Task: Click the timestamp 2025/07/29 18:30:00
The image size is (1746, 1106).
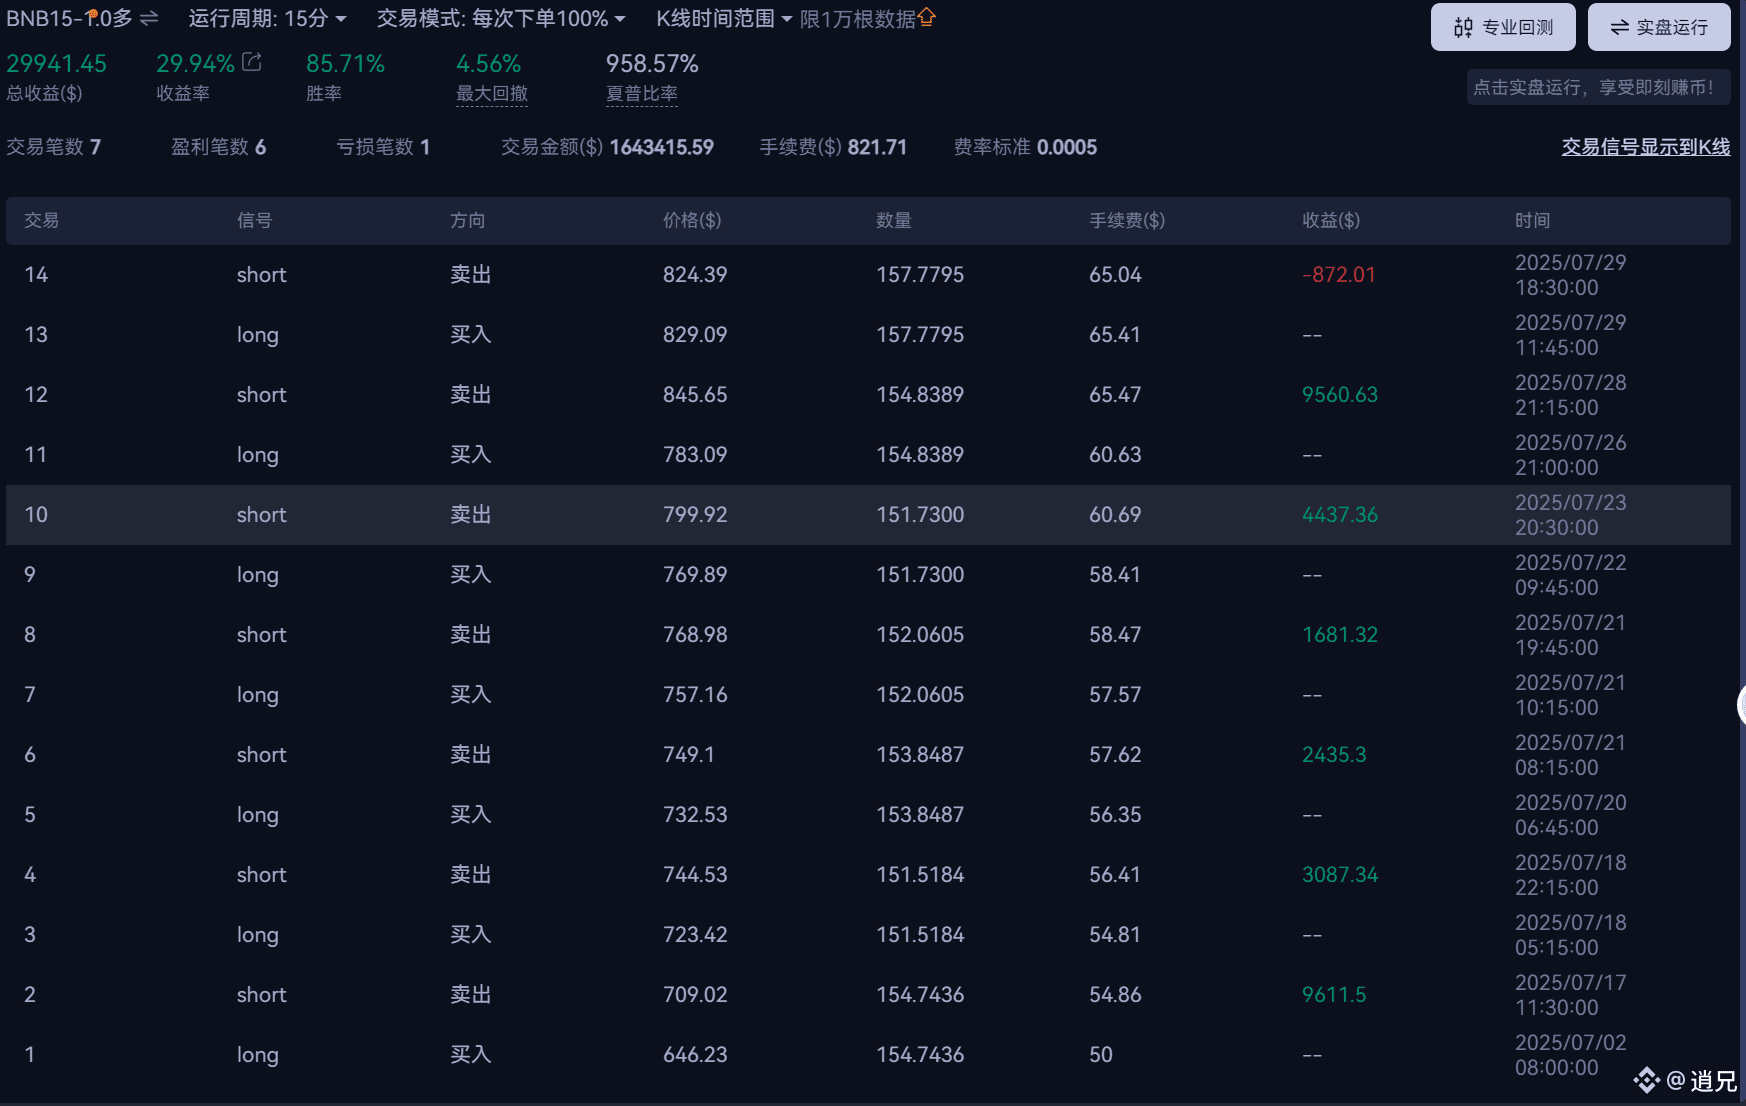Action: click(x=1571, y=275)
